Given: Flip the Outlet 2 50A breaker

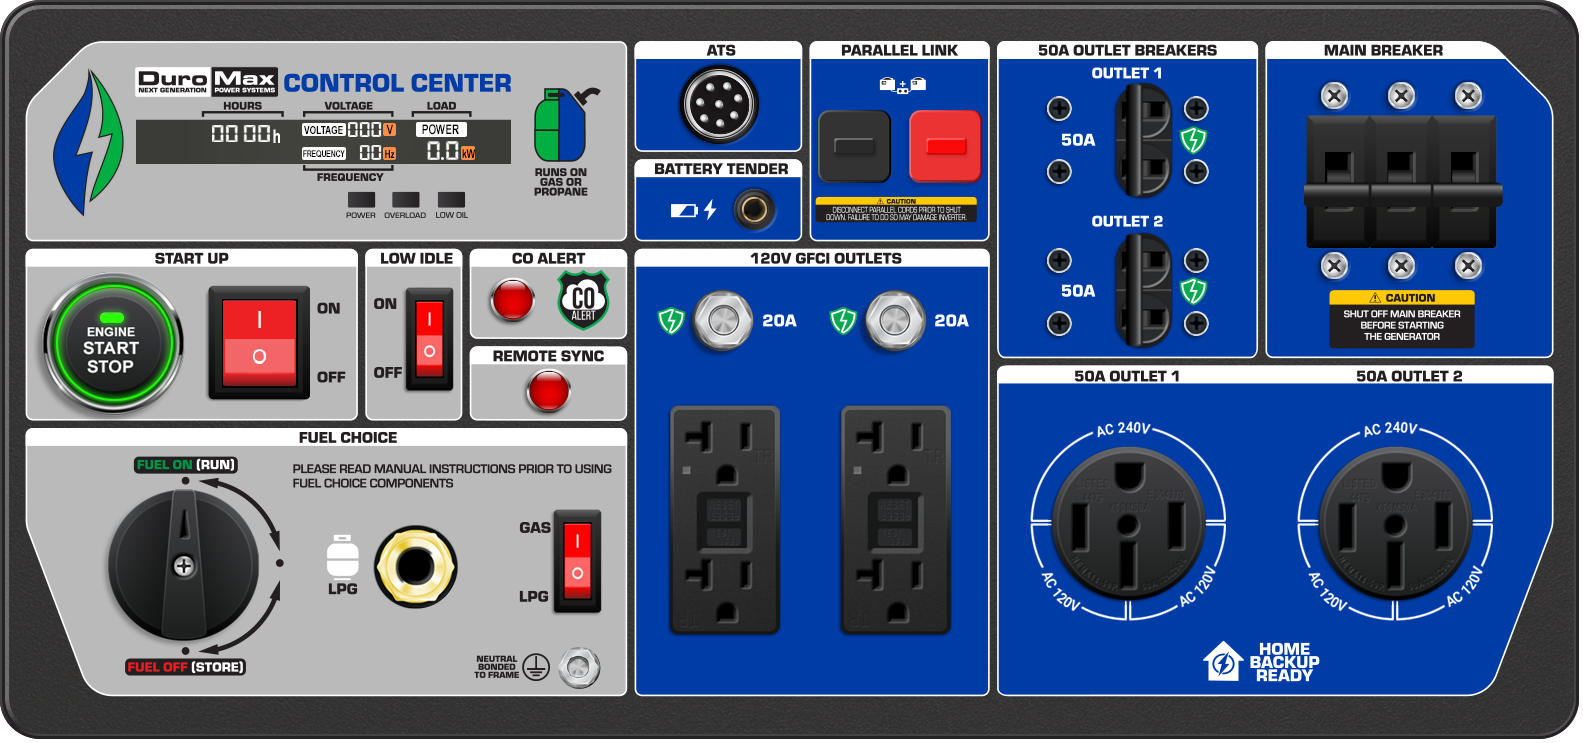Looking at the screenshot, I should pyautogui.click(x=1144, y=291).
